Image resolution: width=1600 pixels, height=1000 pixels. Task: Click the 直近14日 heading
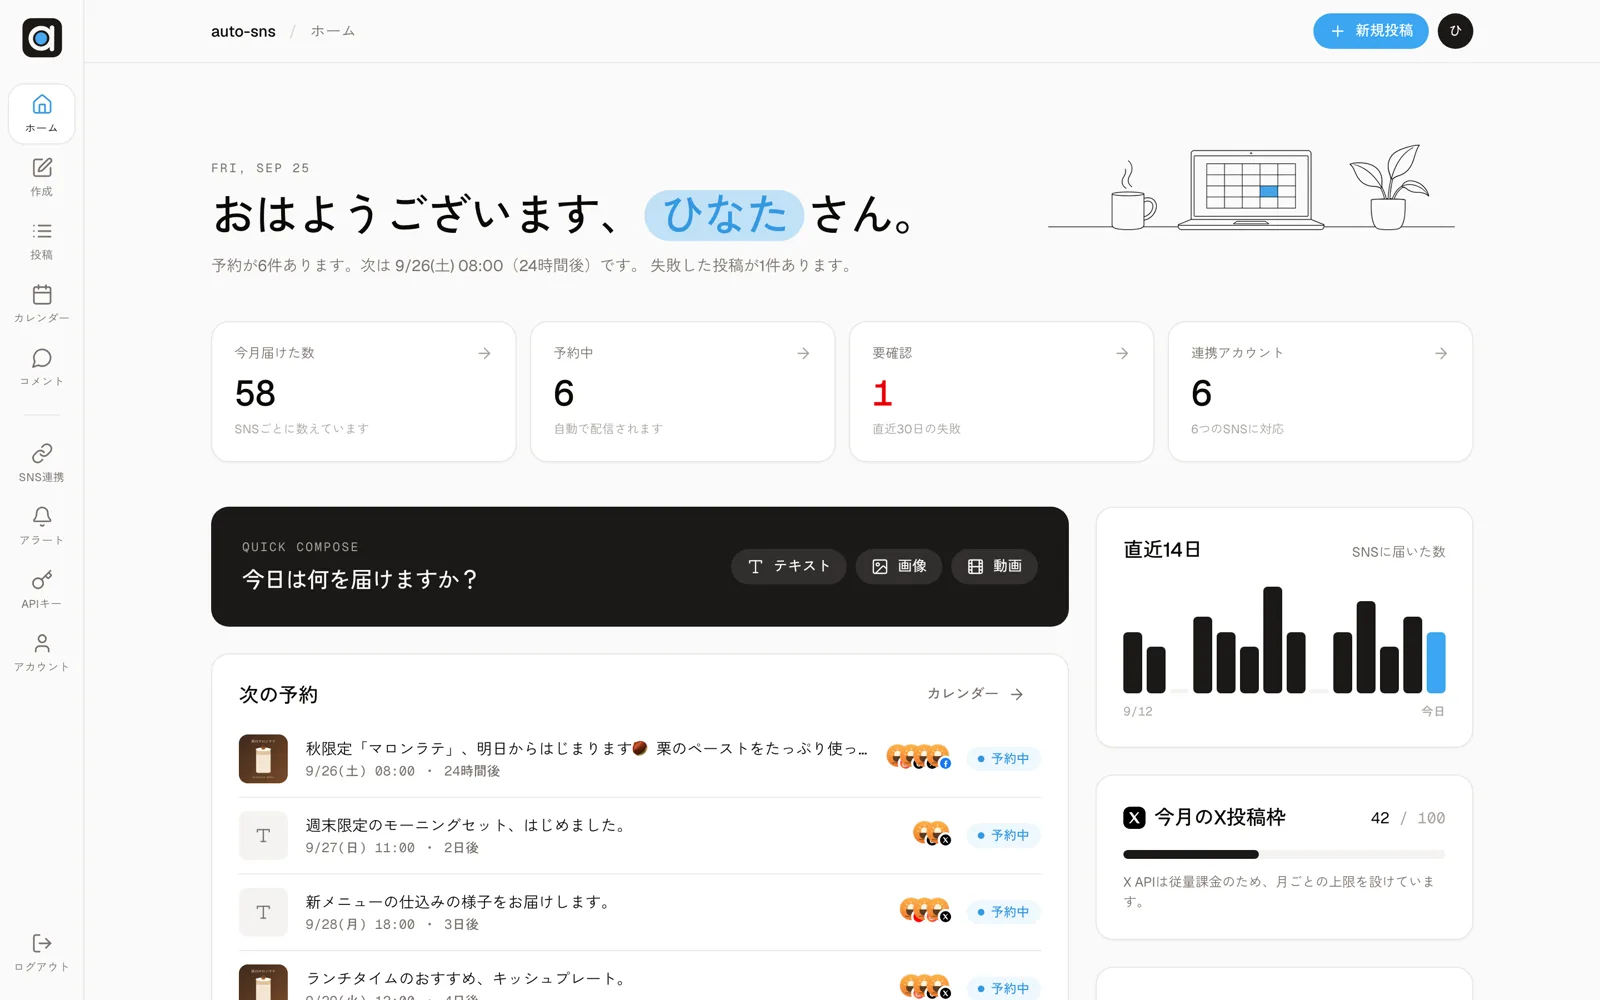click(x=1162, y=550)
